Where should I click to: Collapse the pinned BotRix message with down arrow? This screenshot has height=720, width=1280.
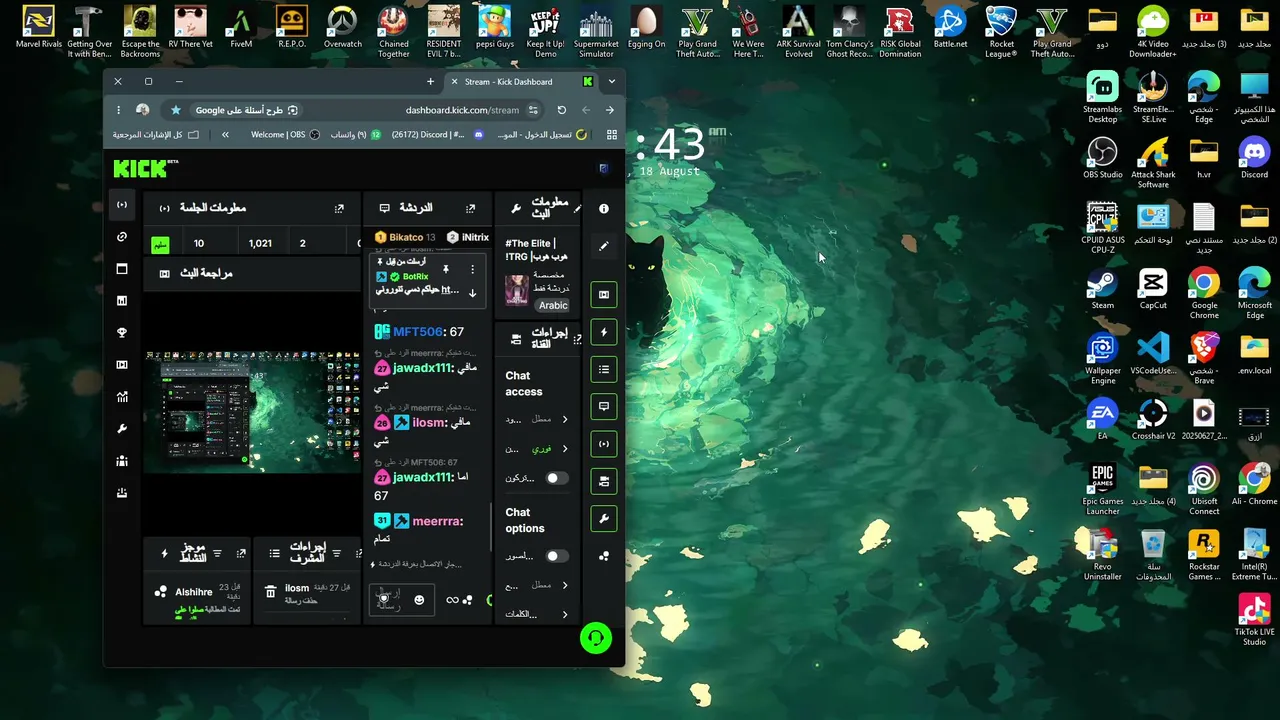[x=472, y=293]
